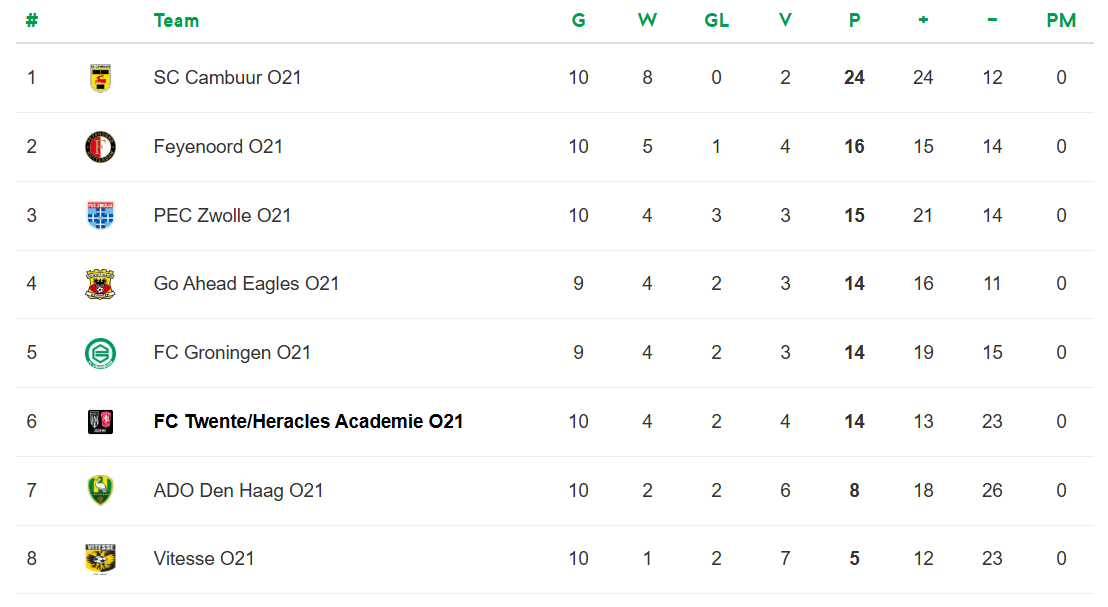The width and height of the screenshot is (1108, 607).
Task: Select the PEC Zwolle O21 team name
Action: pyautogui.click(x=222, y=215)
